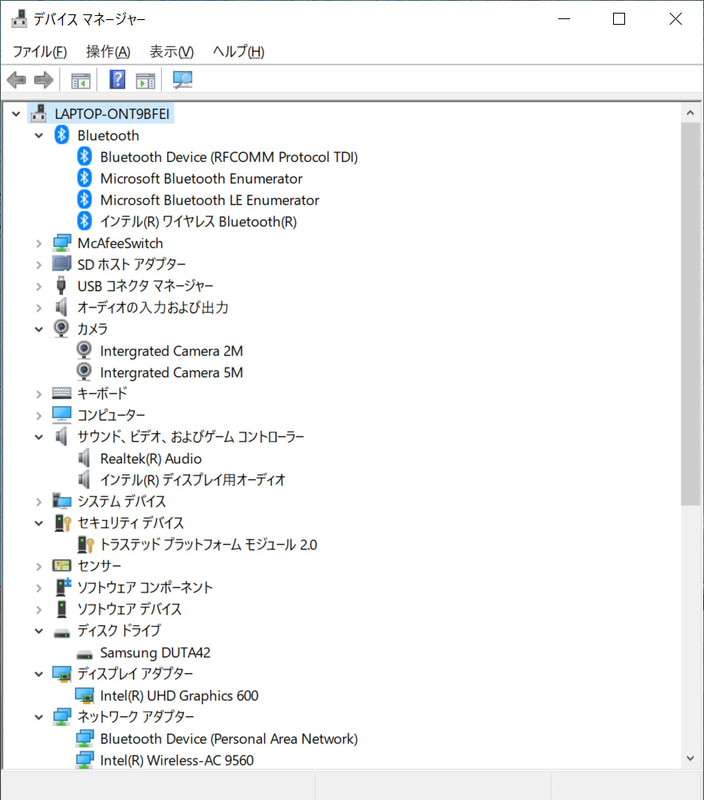Expand the オーディオの入力および出力 category

39,308
